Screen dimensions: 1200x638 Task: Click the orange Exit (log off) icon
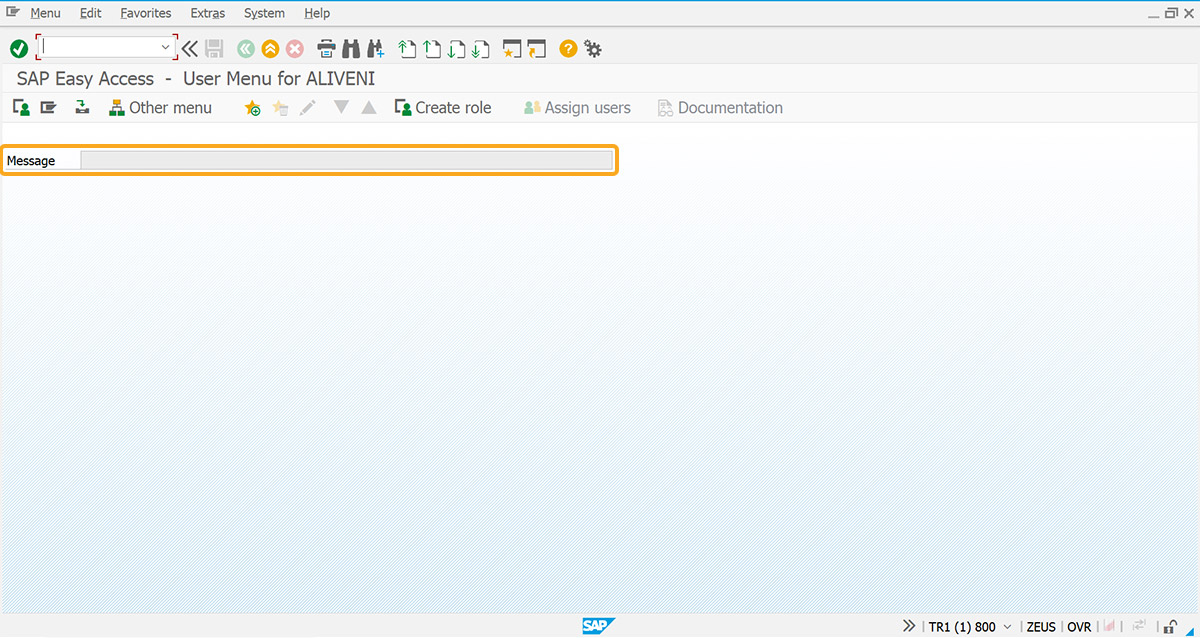(270, 48)
